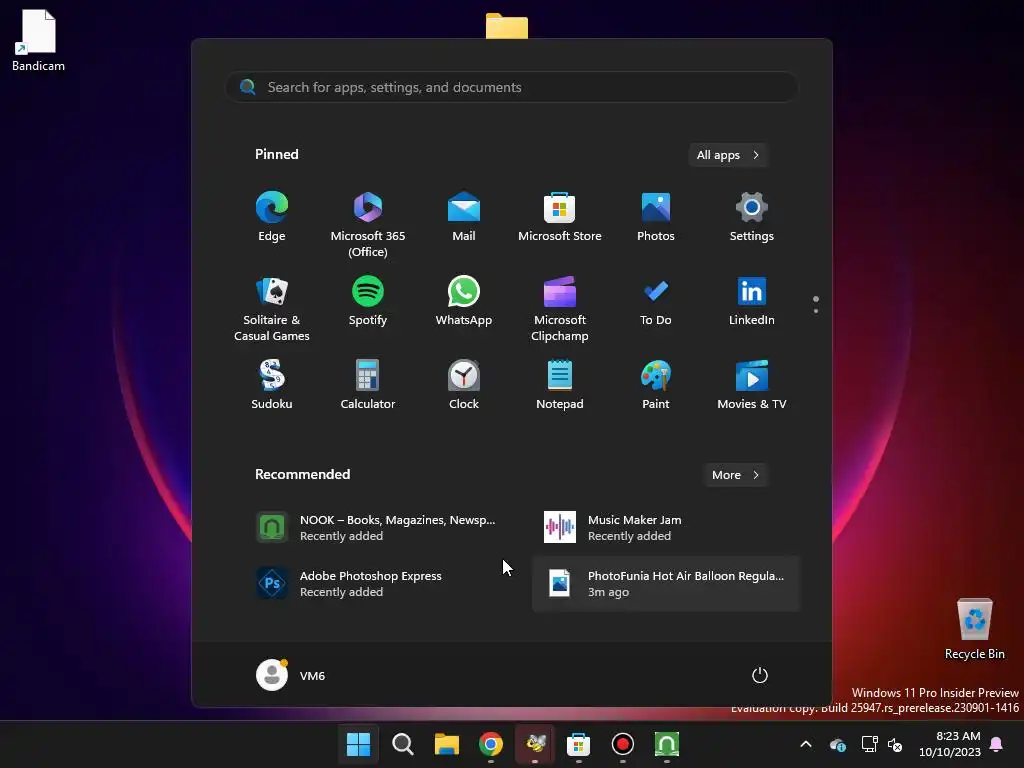This screenshot has height=768, width=1024.
Task: Open Spotify
Action: [368, 302]
